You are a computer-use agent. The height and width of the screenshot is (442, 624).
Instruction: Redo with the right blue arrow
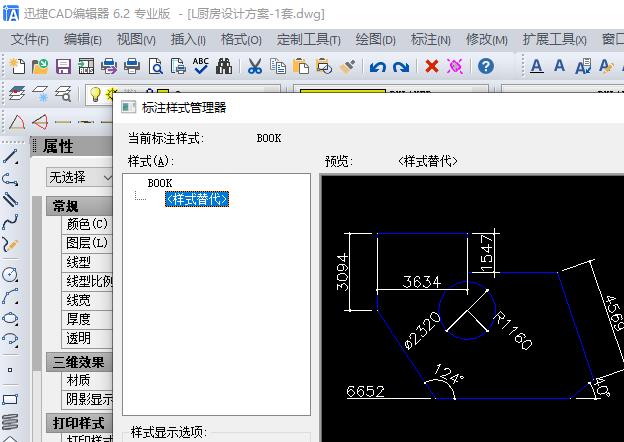click(x=401, y=66)
